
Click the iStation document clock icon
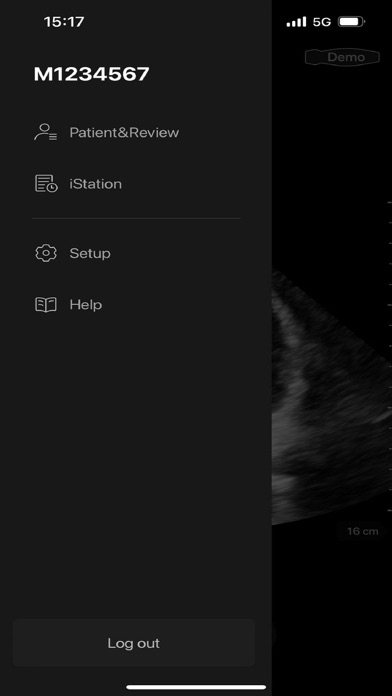click(46, 184)
